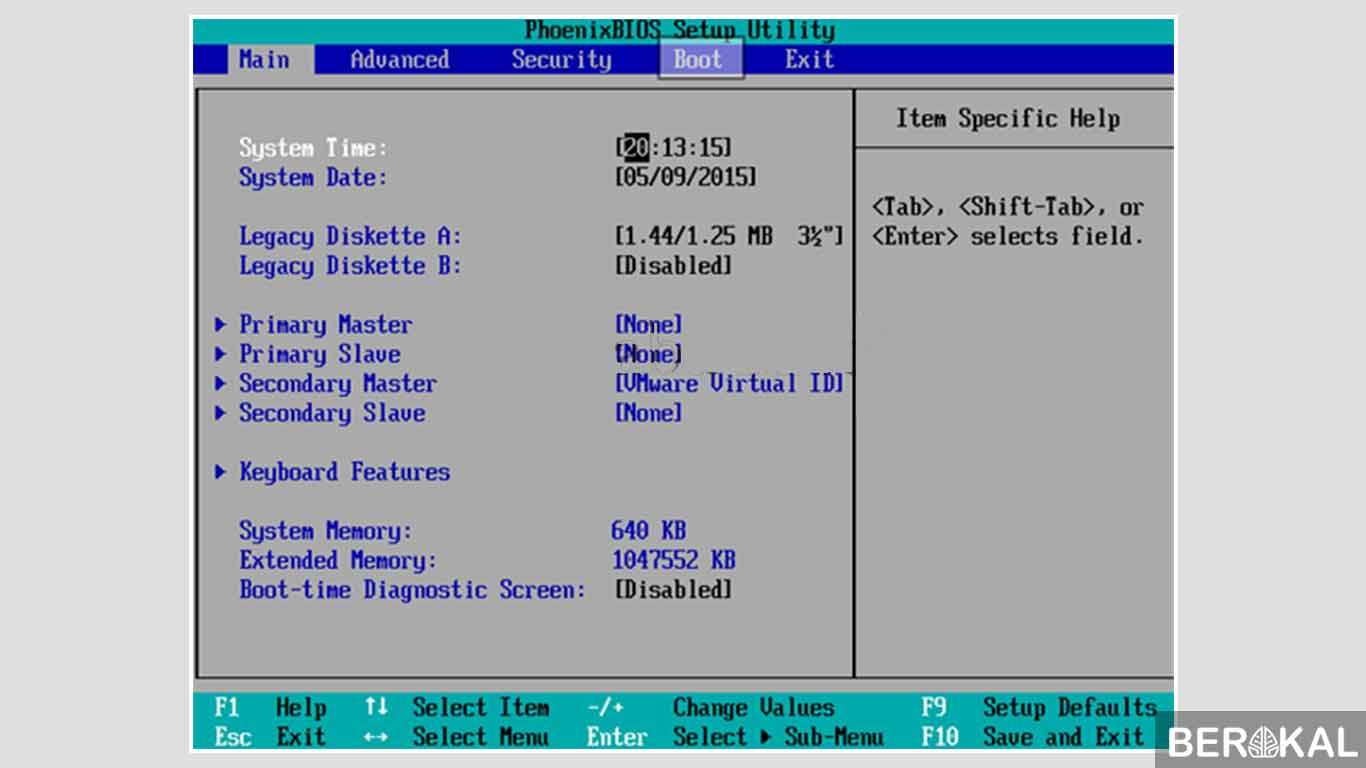
Task: Click the PhoenixBIOS Setup Utility title
Action: pos(680,30)
